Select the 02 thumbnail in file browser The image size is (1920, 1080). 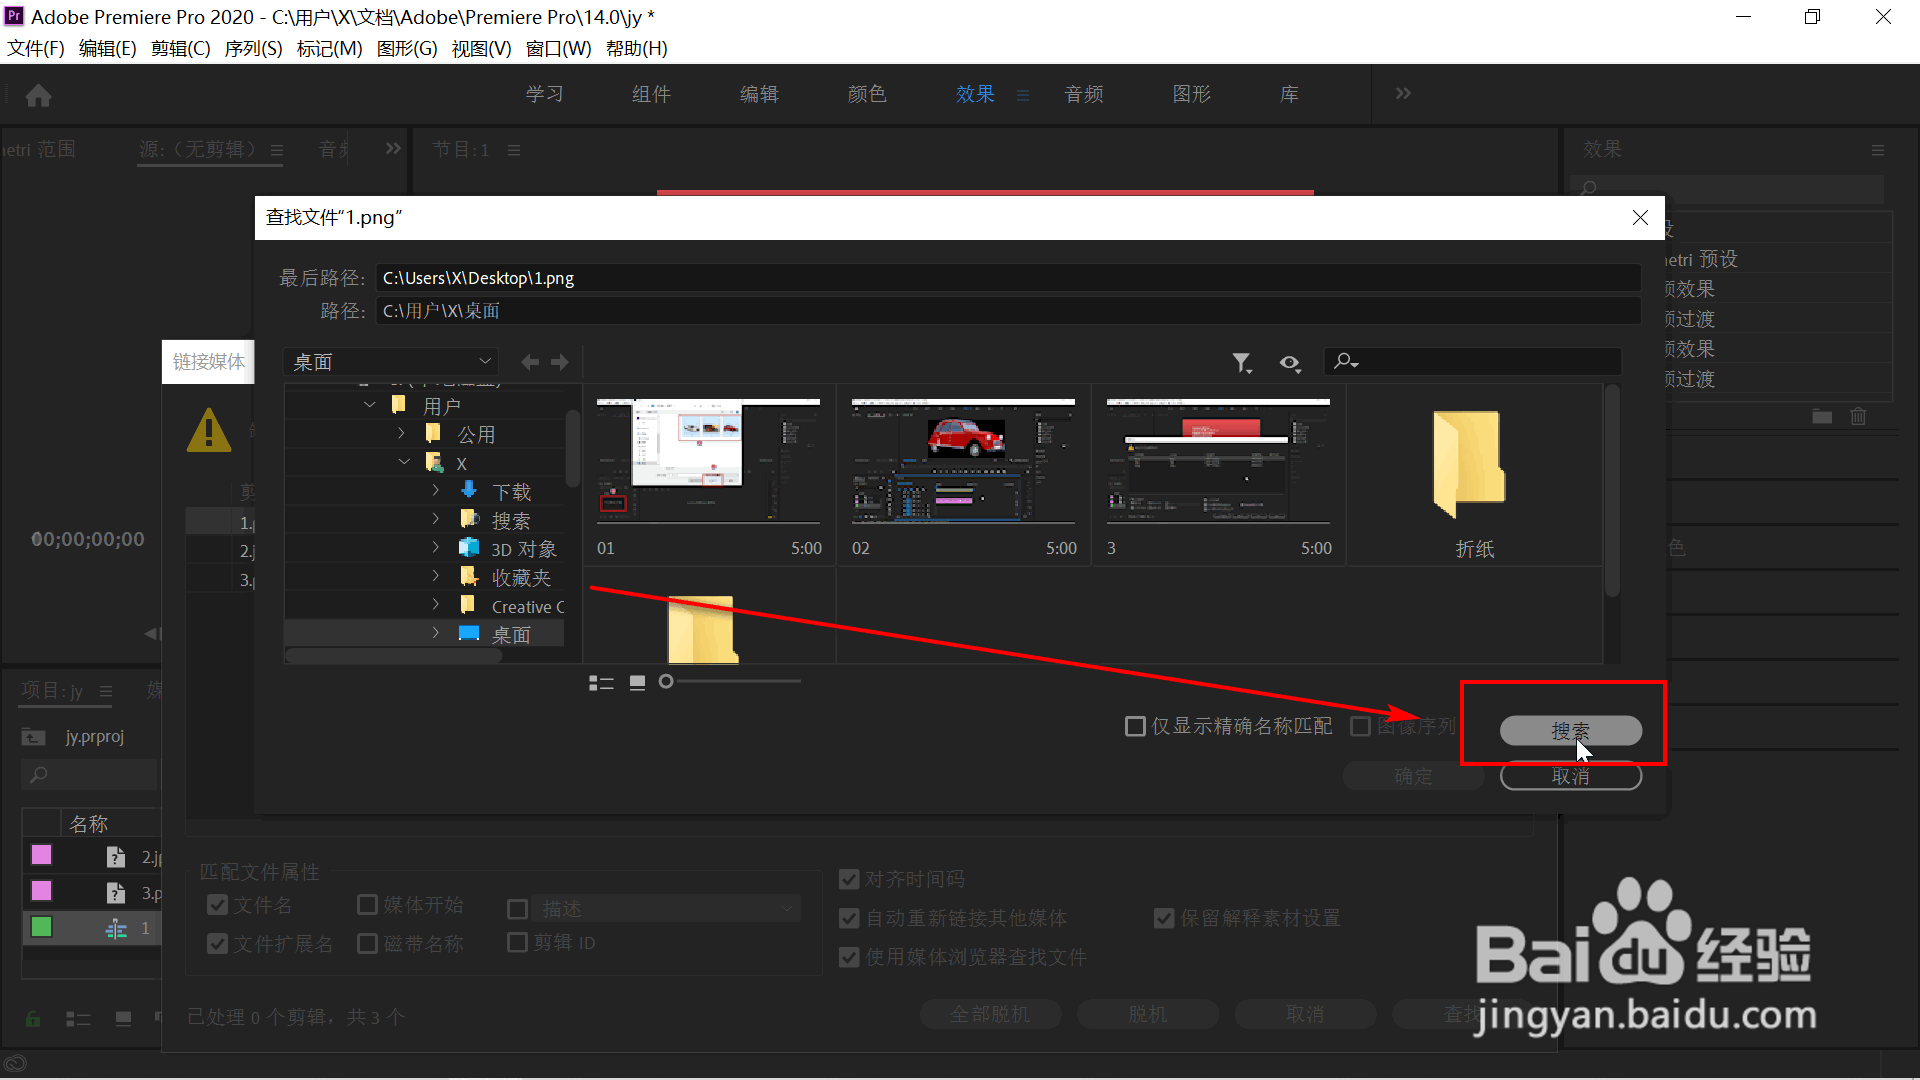963,476
